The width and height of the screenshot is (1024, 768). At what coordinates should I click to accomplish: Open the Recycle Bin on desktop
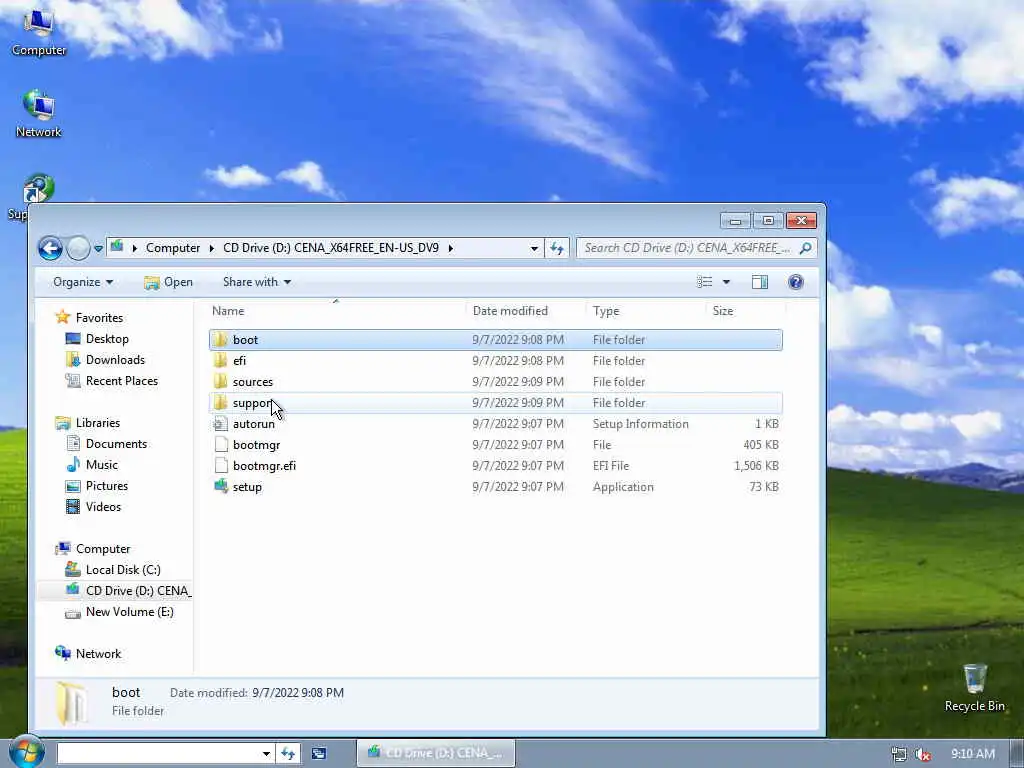pyautogui.click(x=974, y=688)
